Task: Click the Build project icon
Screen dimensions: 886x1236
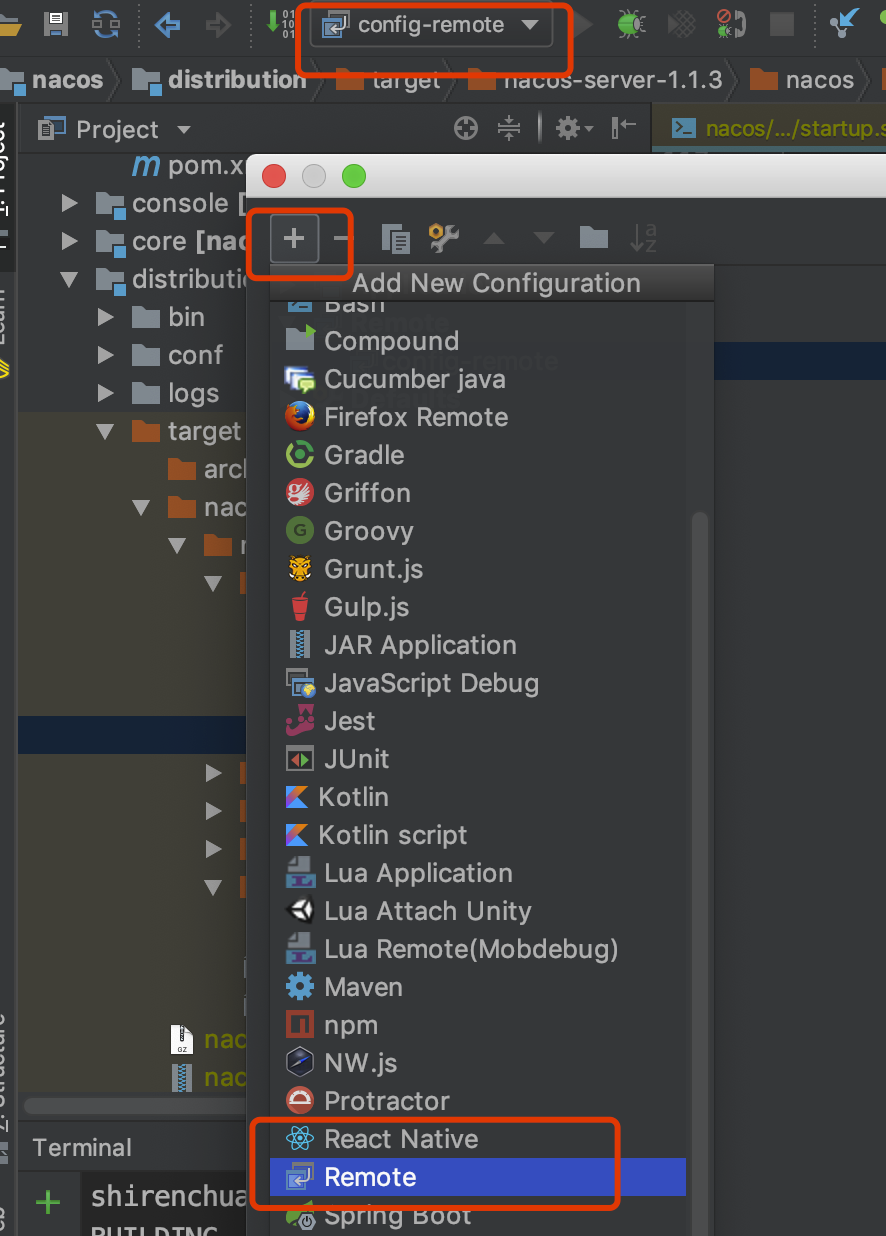Action: point(279,22)
